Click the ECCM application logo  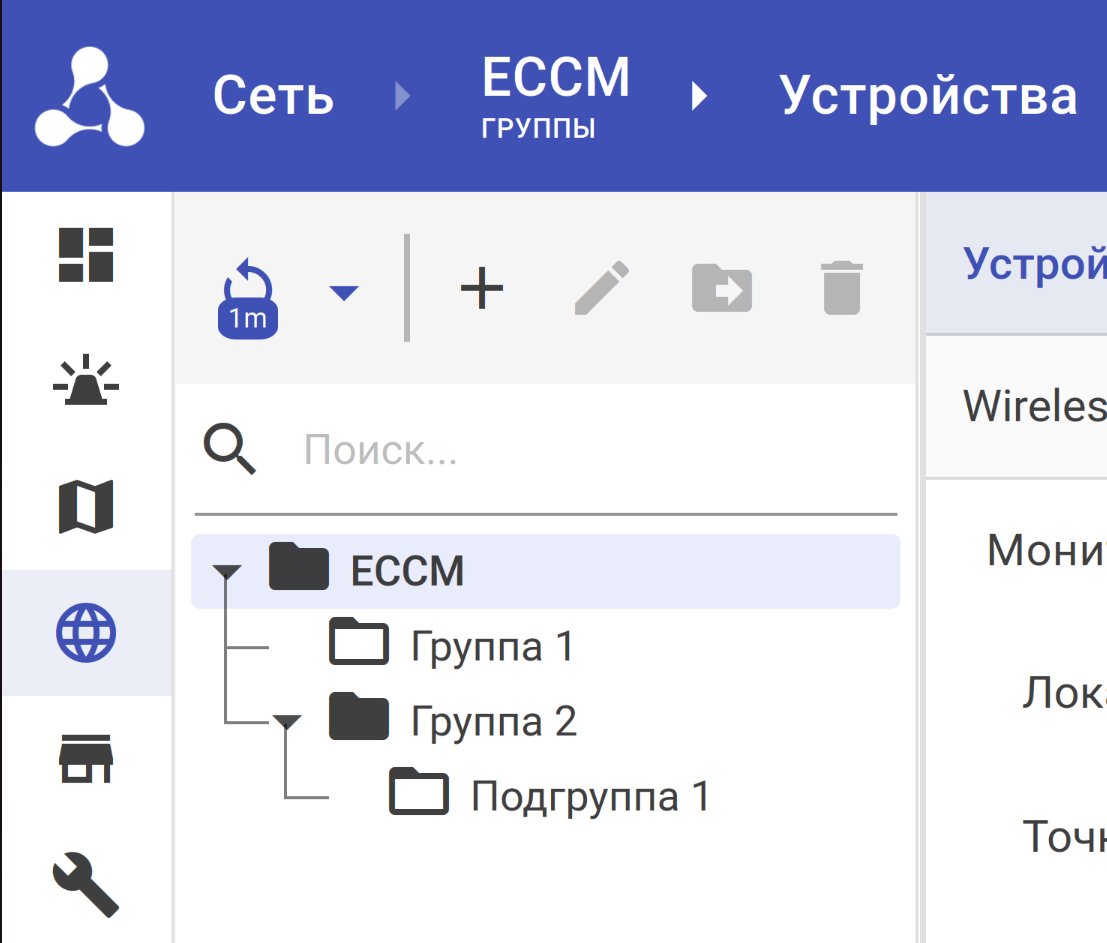coord(89,97)
